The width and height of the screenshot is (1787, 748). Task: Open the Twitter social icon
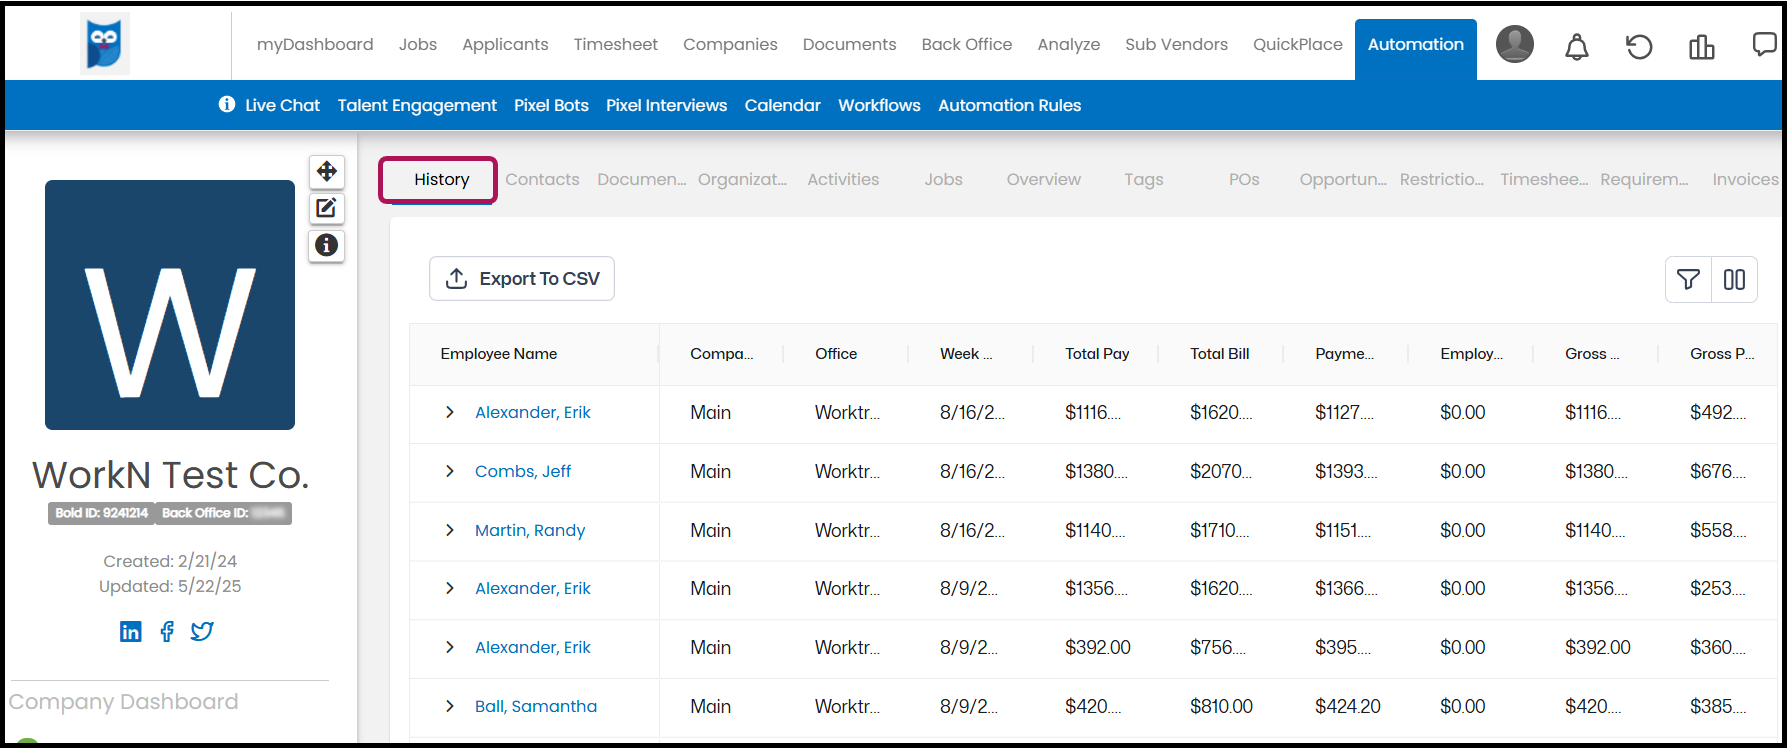tap(202, 631)
